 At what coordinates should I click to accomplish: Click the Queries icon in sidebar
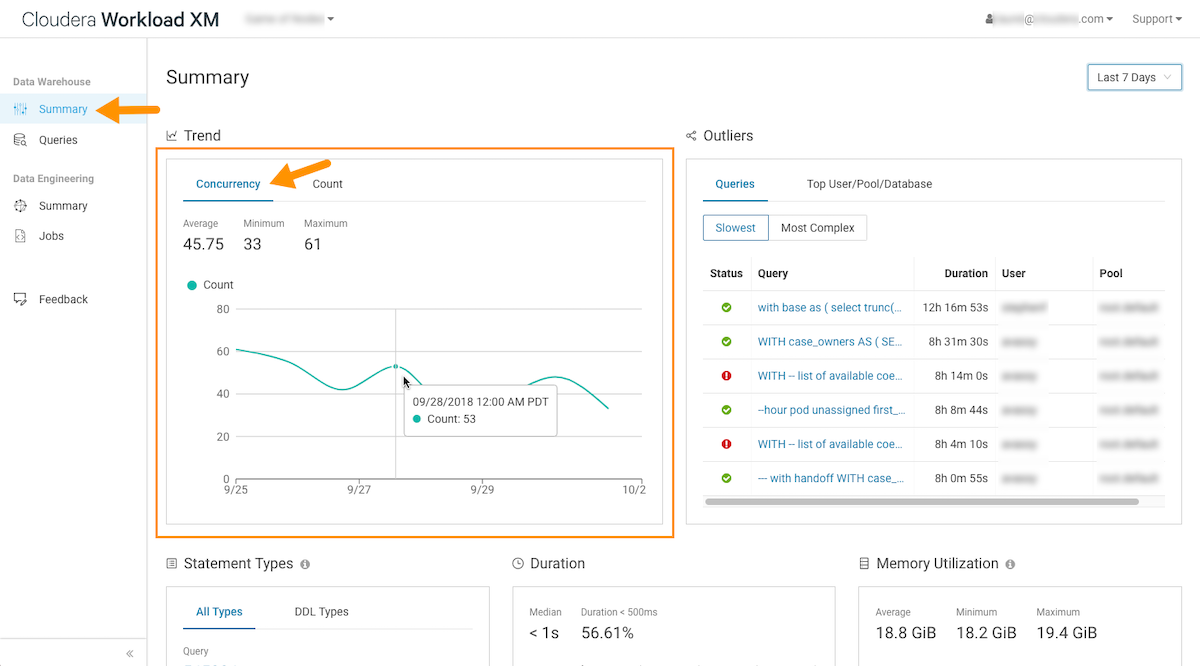[20, 140]
